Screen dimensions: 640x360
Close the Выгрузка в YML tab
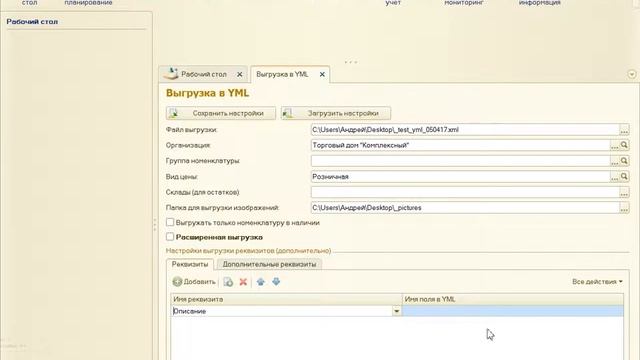click(x=322, y=74)
